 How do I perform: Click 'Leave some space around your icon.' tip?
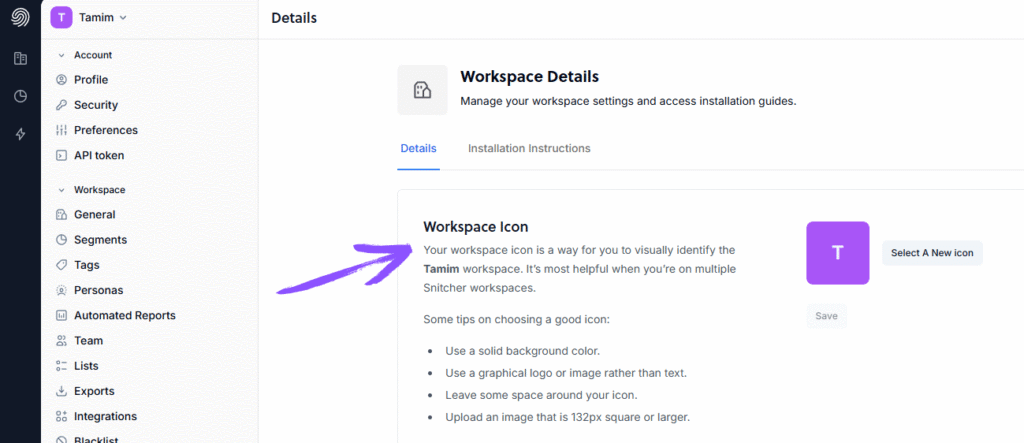click(x=540, y=395)
